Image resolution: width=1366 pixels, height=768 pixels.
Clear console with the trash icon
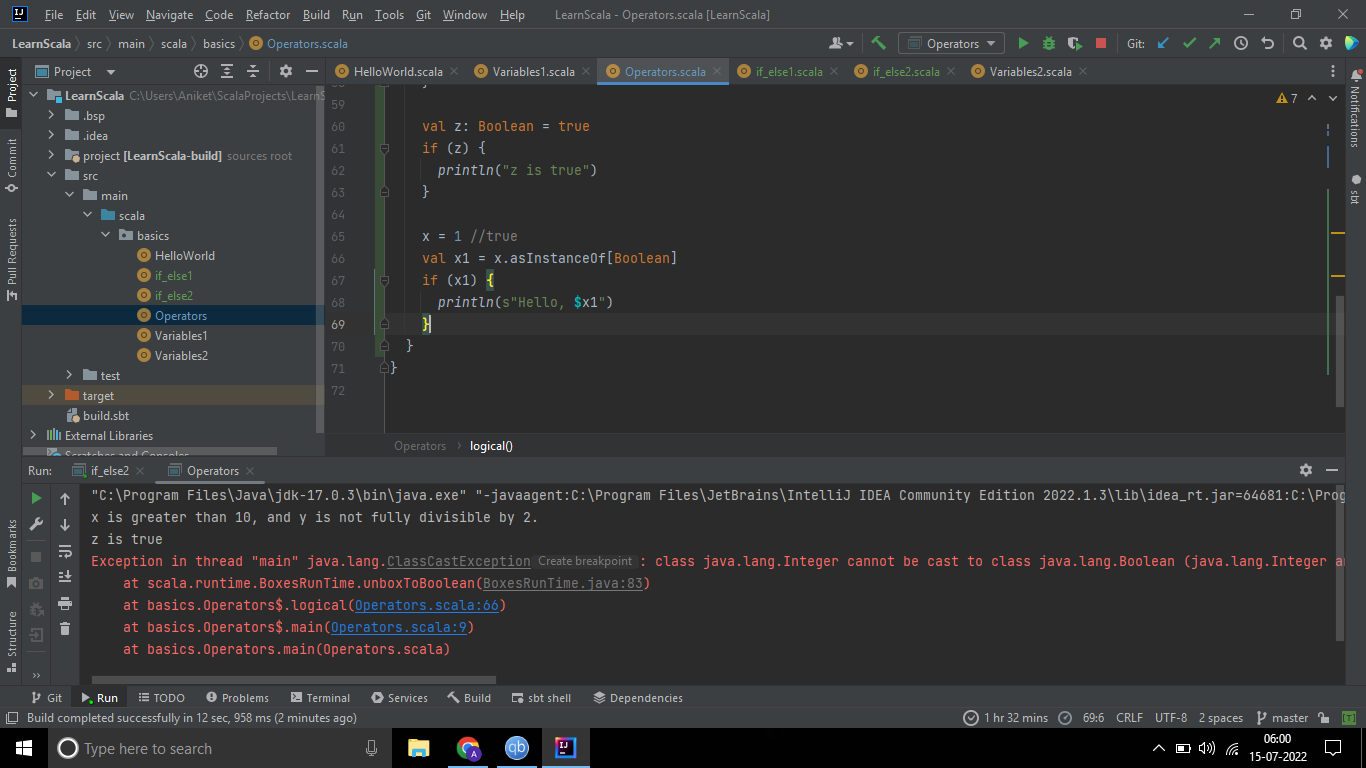(x=65, y=629)
